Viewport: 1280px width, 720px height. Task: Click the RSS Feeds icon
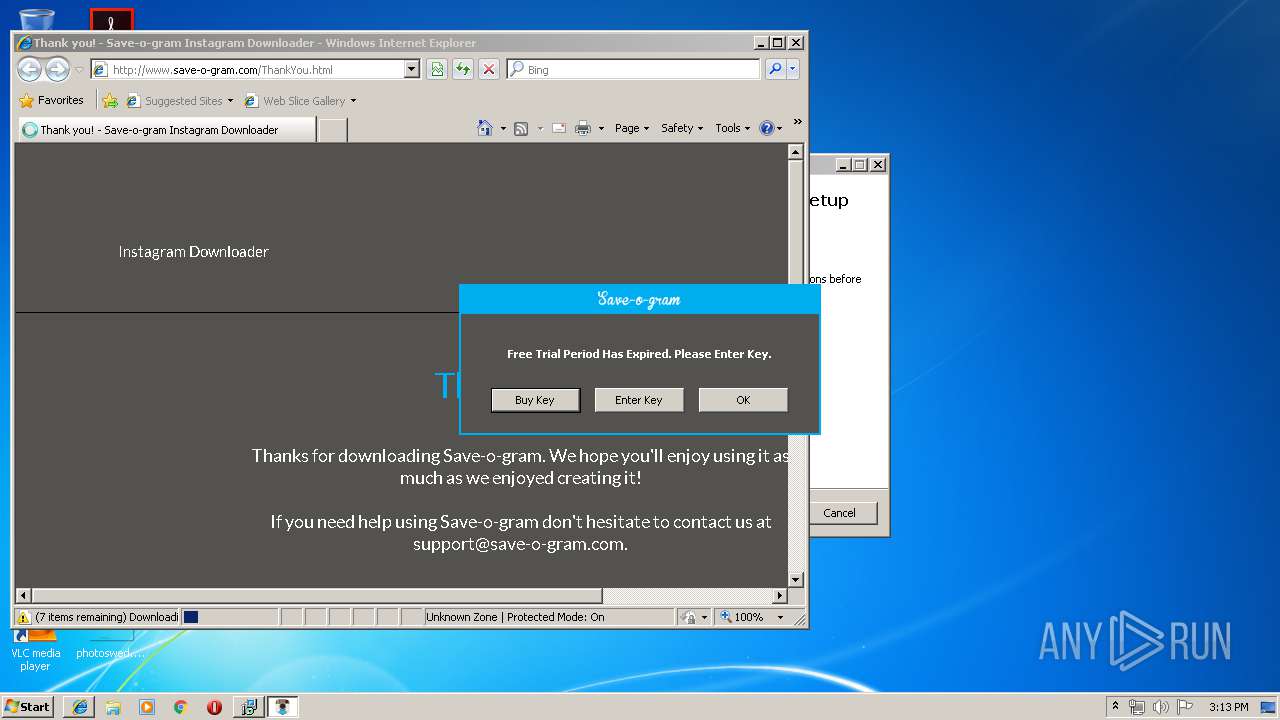[x=521, y=128]
